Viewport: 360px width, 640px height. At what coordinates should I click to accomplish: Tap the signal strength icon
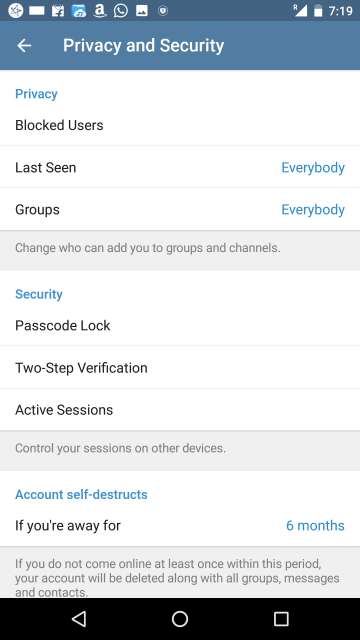pos(300,11)
